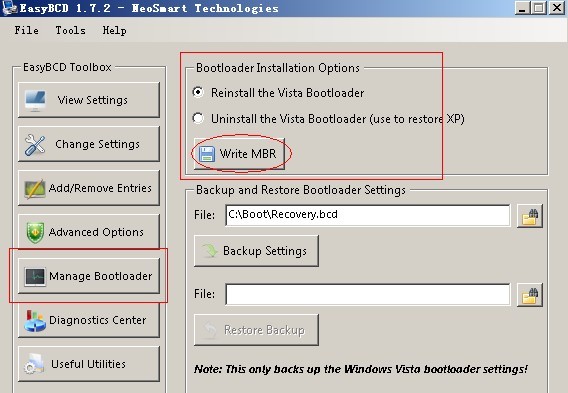The width and height of the screenshot is (568, 393).
Task: Click the Add/Remove Entries pencil icon
Action: coord(35,188)
